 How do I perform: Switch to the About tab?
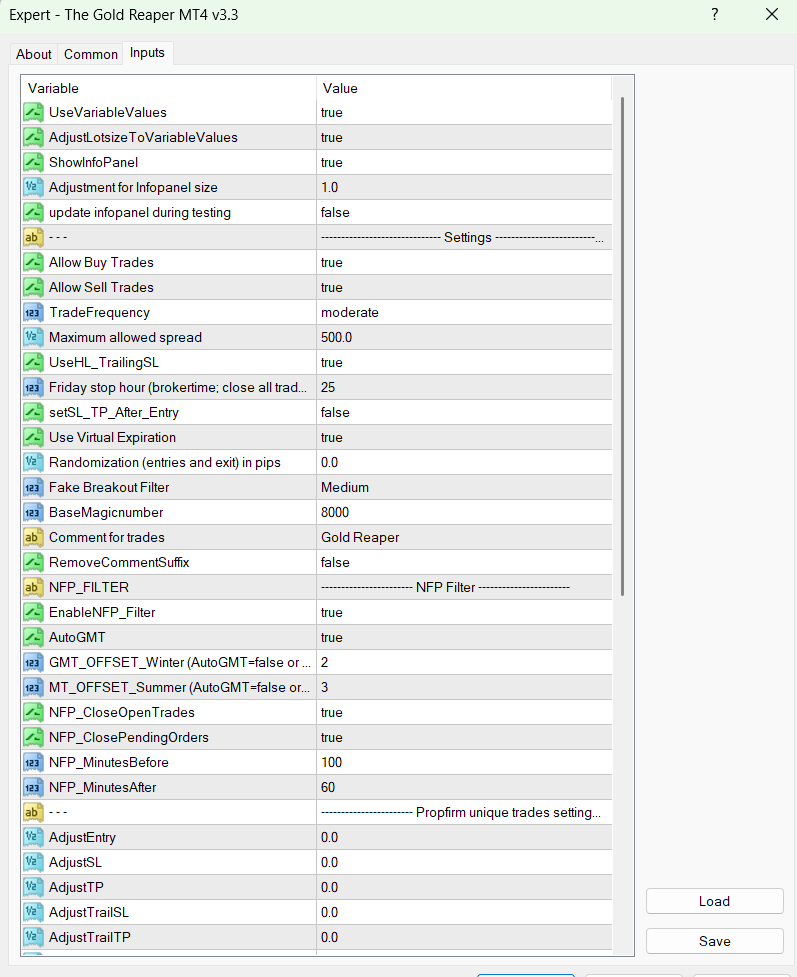pos(34,54)
